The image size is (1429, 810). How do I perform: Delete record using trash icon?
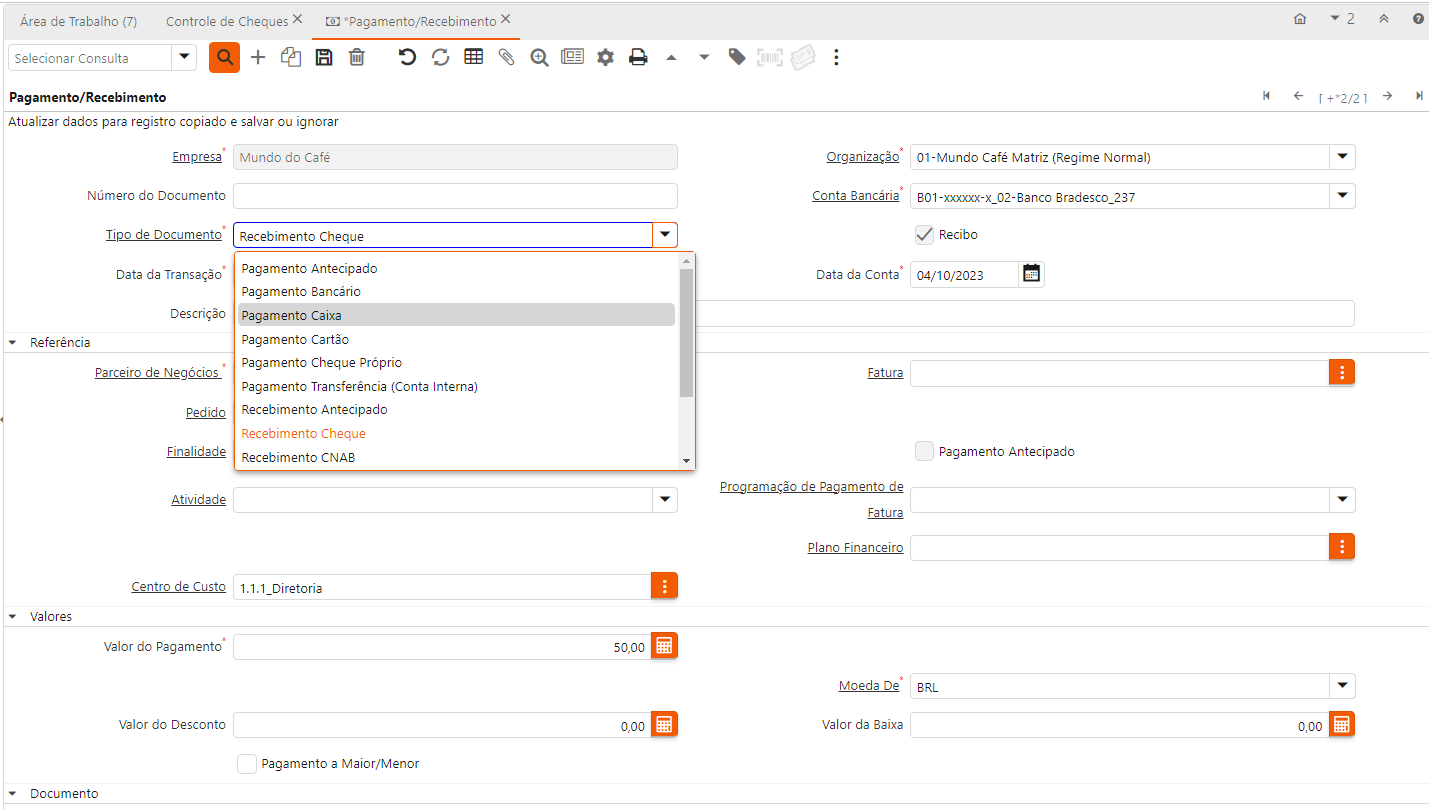(357, 58)
